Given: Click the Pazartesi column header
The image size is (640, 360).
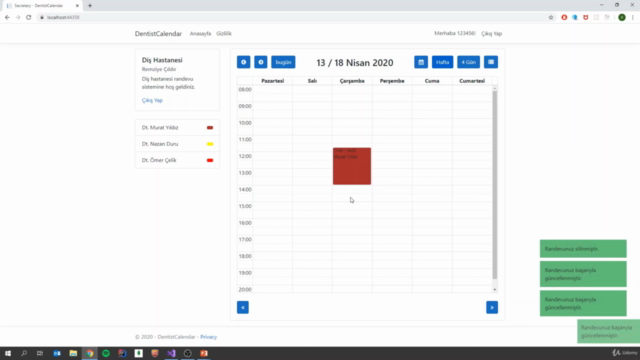Looking at the screenshot, I should pyautogui.click(x=272, y=81).
